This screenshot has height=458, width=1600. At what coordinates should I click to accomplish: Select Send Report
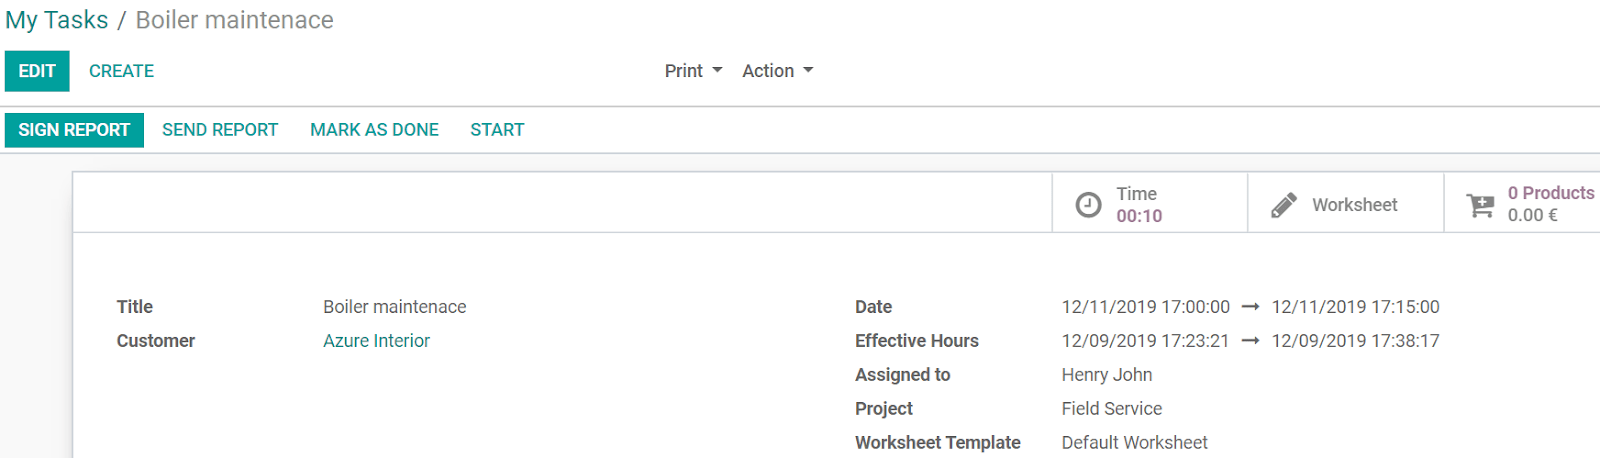point(220,130)
